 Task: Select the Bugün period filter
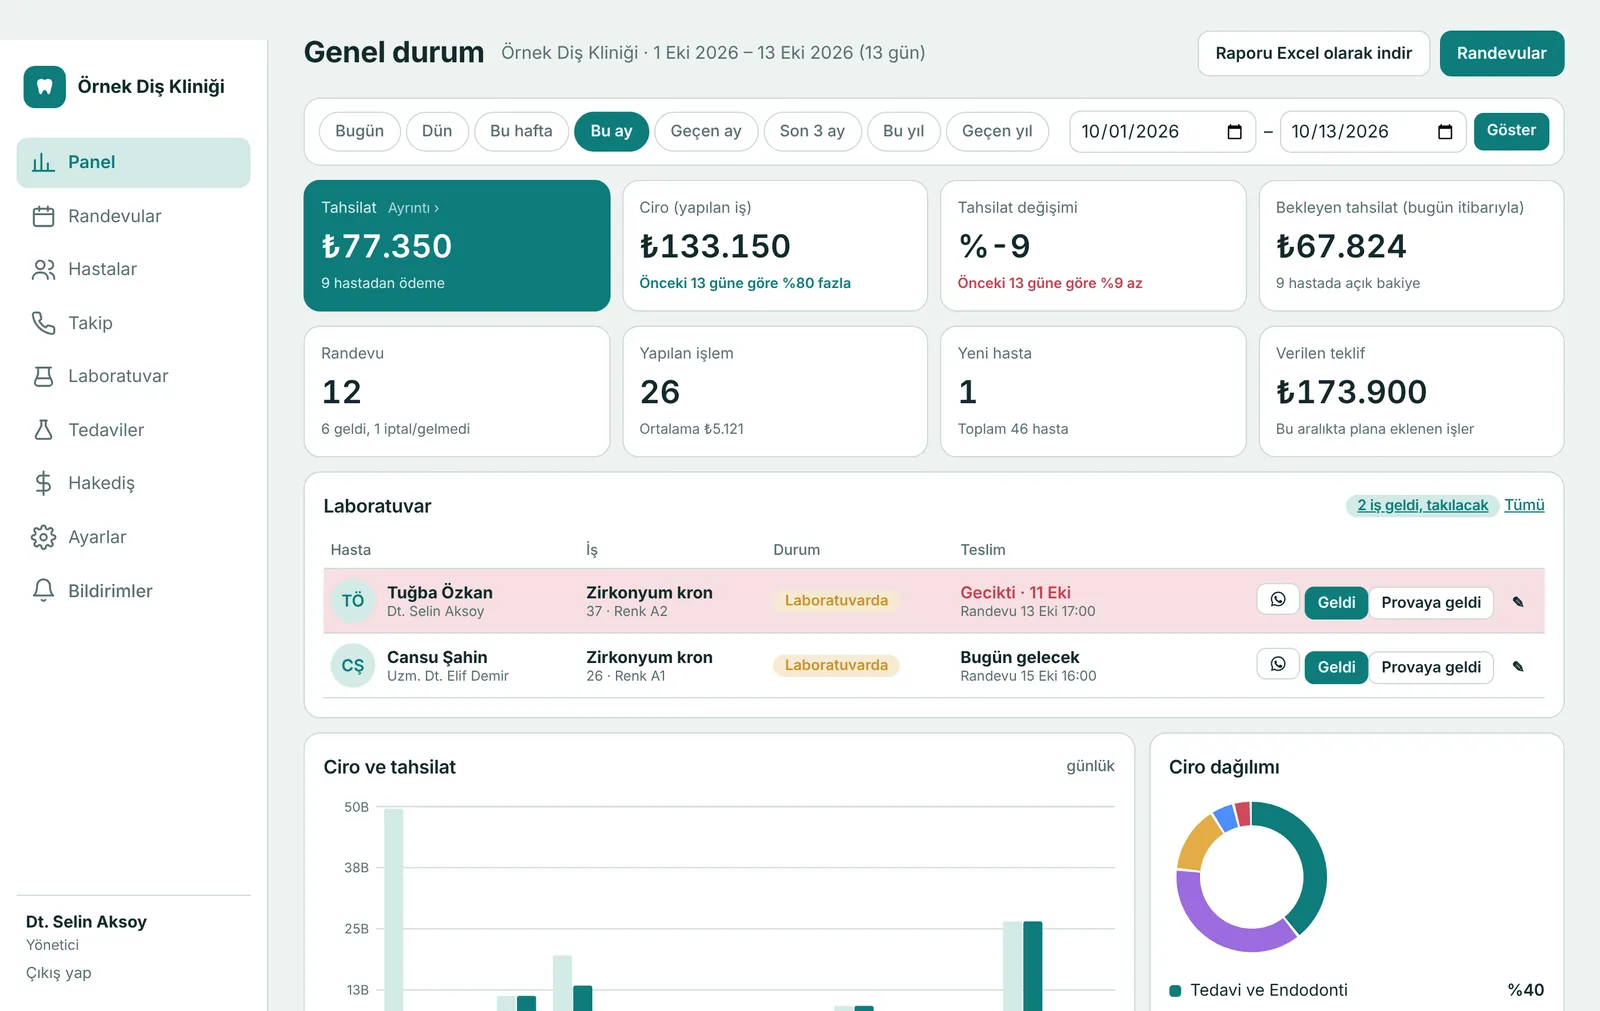click(x=360, y=131)
